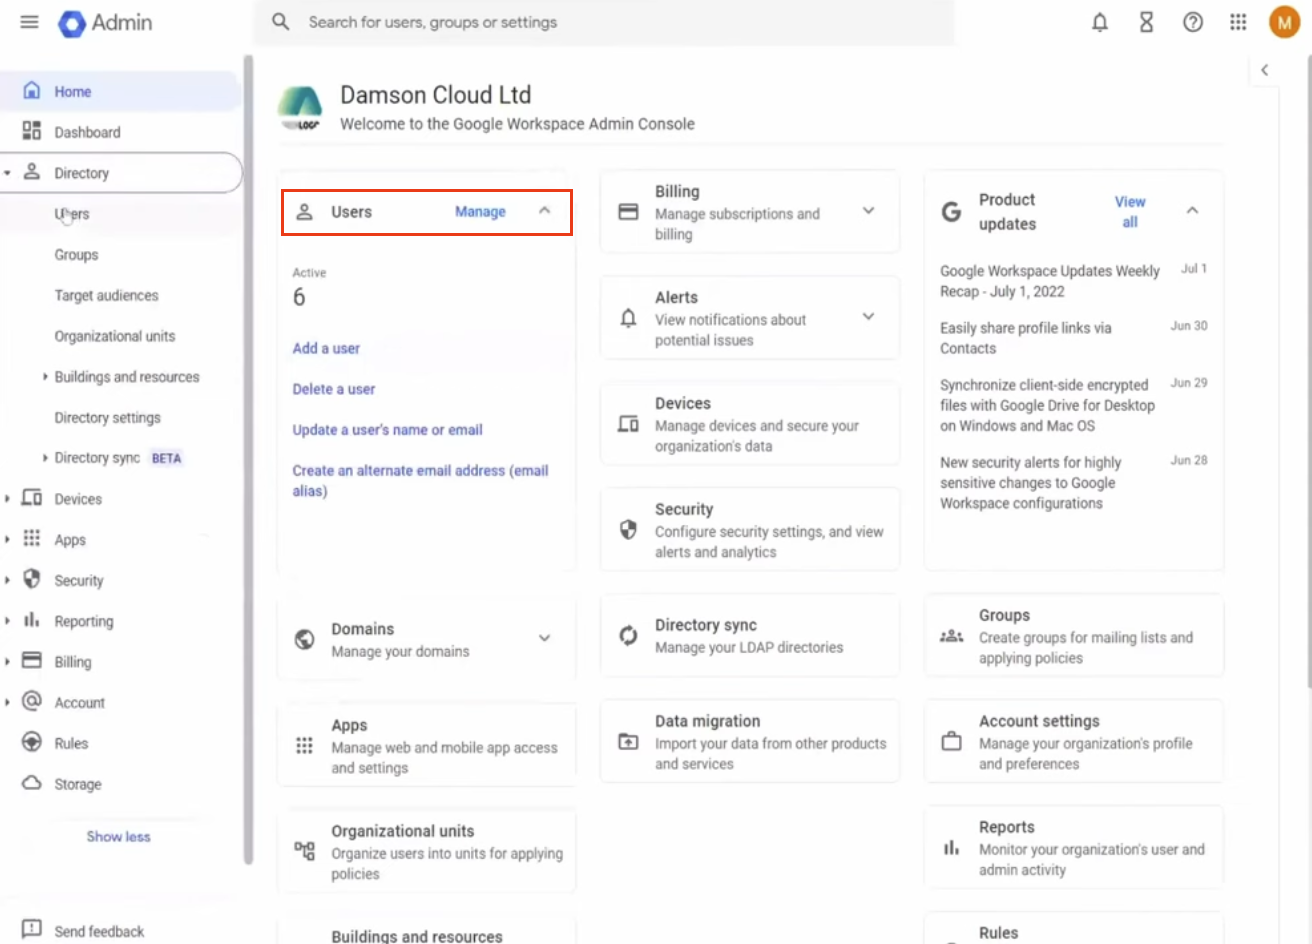Click the notifications bell icon
Image resolution: width=1312 pixels, height=944 pixels.
[x=1099, y=21]
